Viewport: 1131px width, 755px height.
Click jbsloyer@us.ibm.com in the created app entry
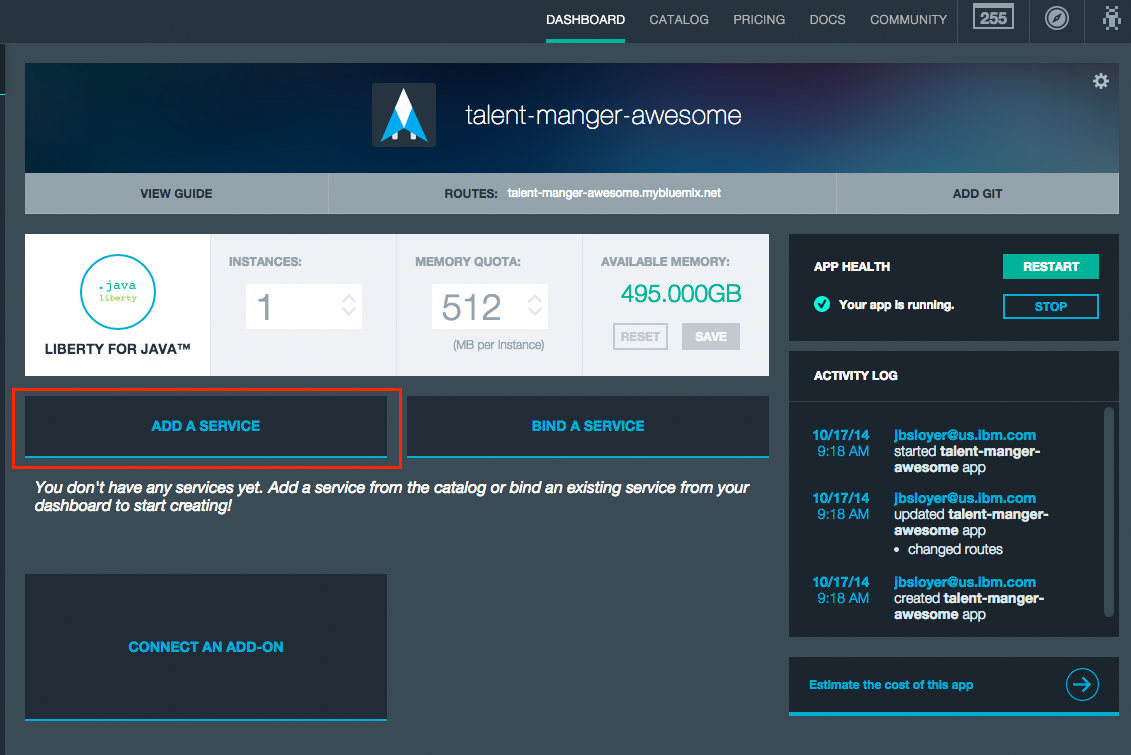[964, 582]
